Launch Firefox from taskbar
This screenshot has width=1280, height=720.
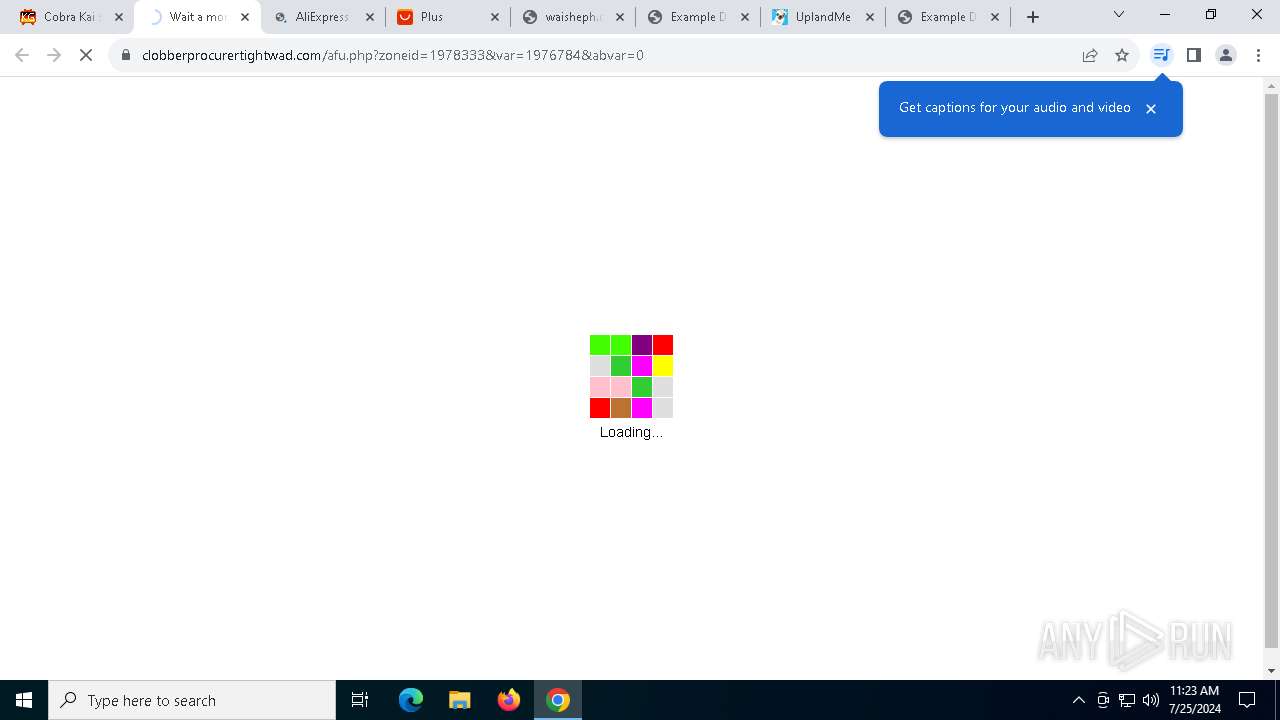(509, 700)
